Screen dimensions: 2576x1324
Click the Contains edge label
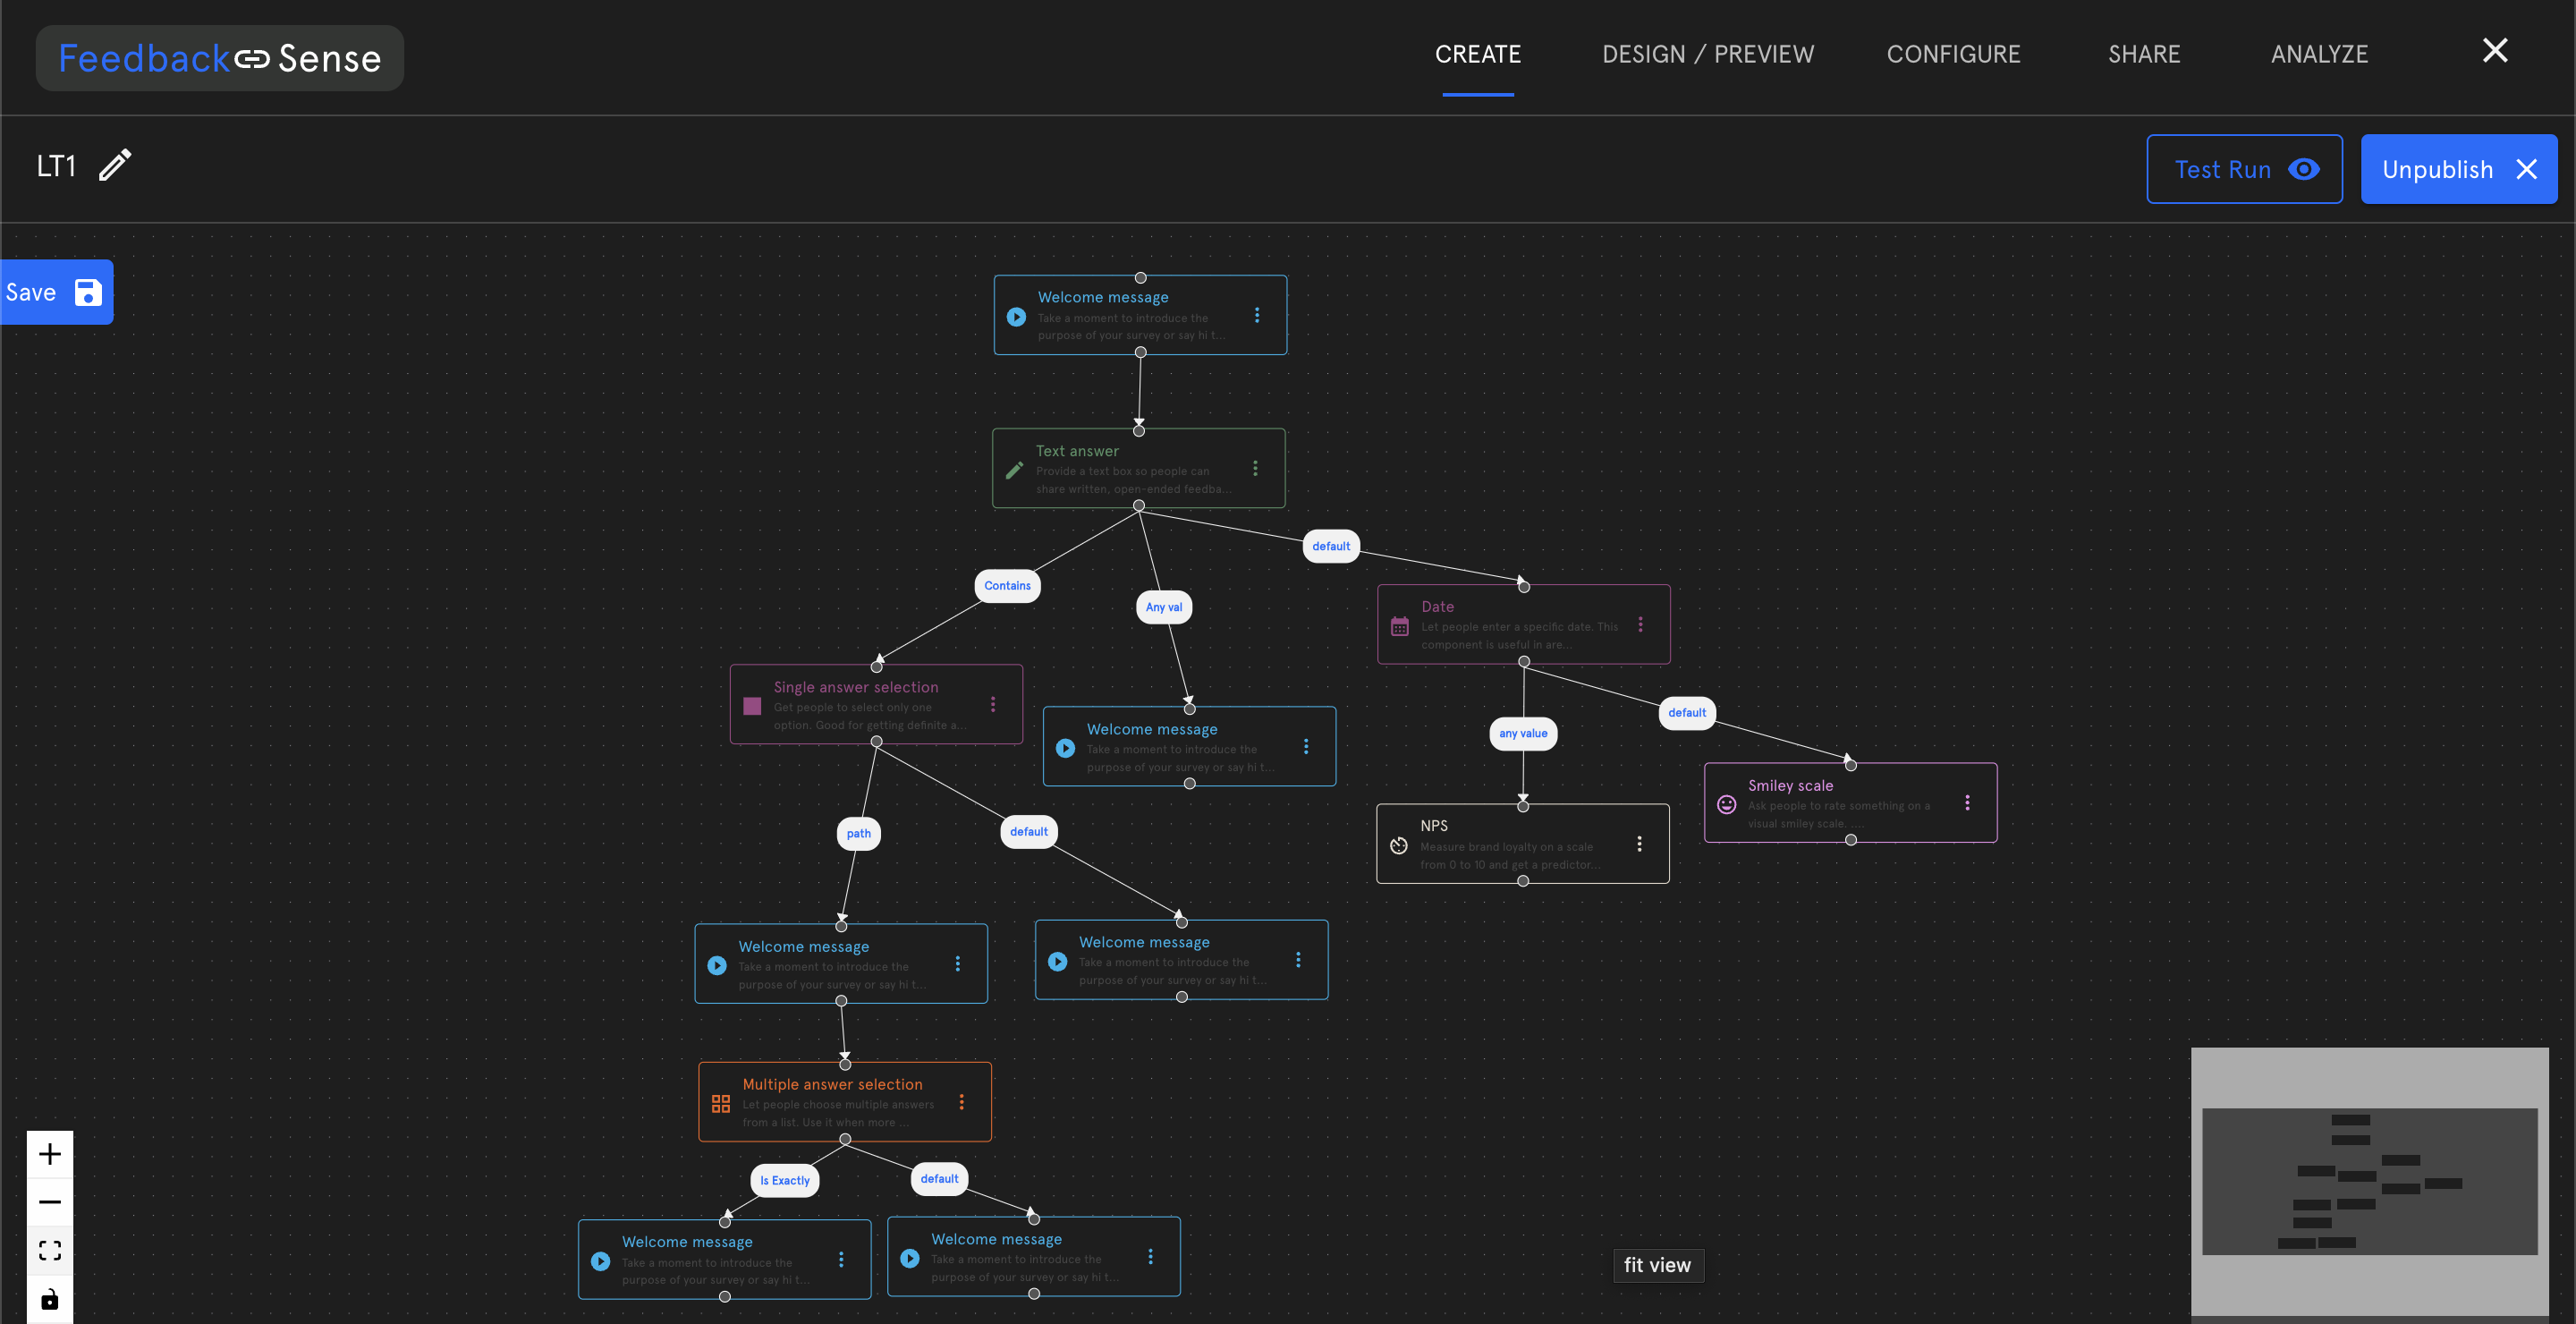[x=1007, y=586]
